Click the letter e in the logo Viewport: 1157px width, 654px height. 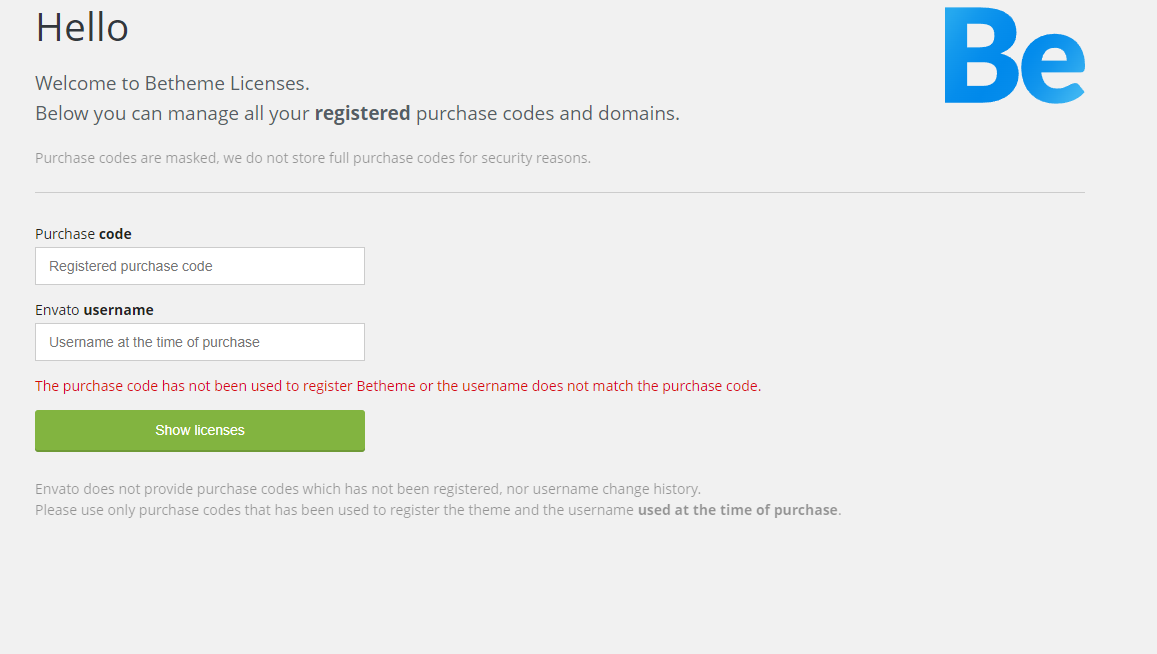(x=1052, y=68)
